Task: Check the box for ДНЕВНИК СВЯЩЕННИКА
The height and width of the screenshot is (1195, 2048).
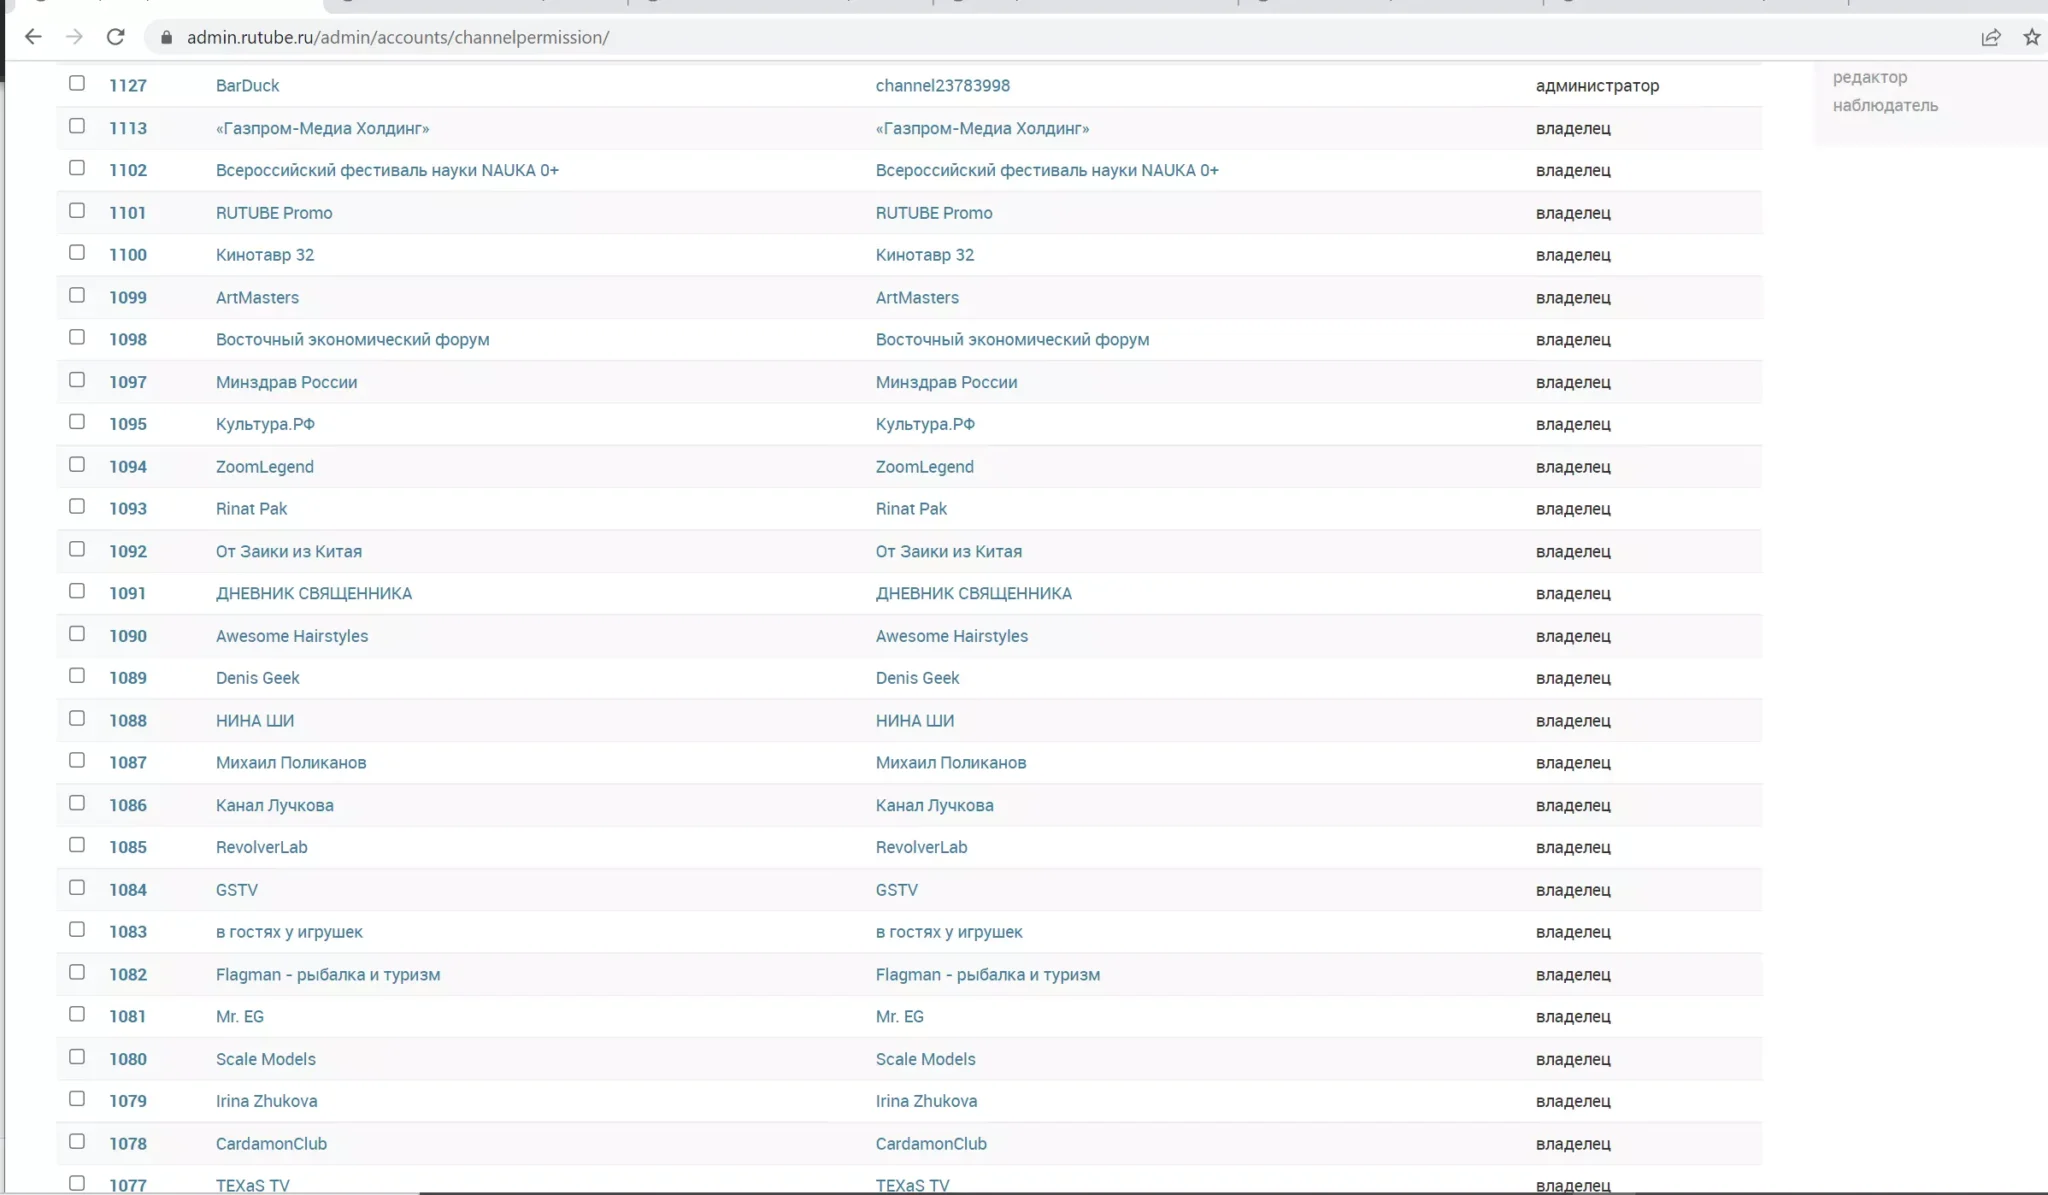Action: click(x=77, y=591)
